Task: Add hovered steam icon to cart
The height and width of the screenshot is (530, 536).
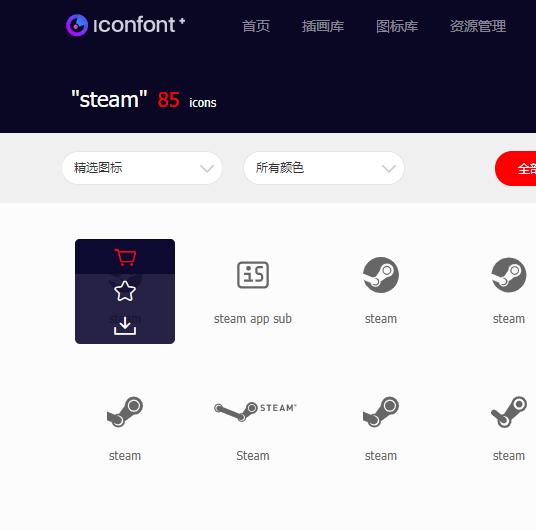Action: [x=125, y=257]
